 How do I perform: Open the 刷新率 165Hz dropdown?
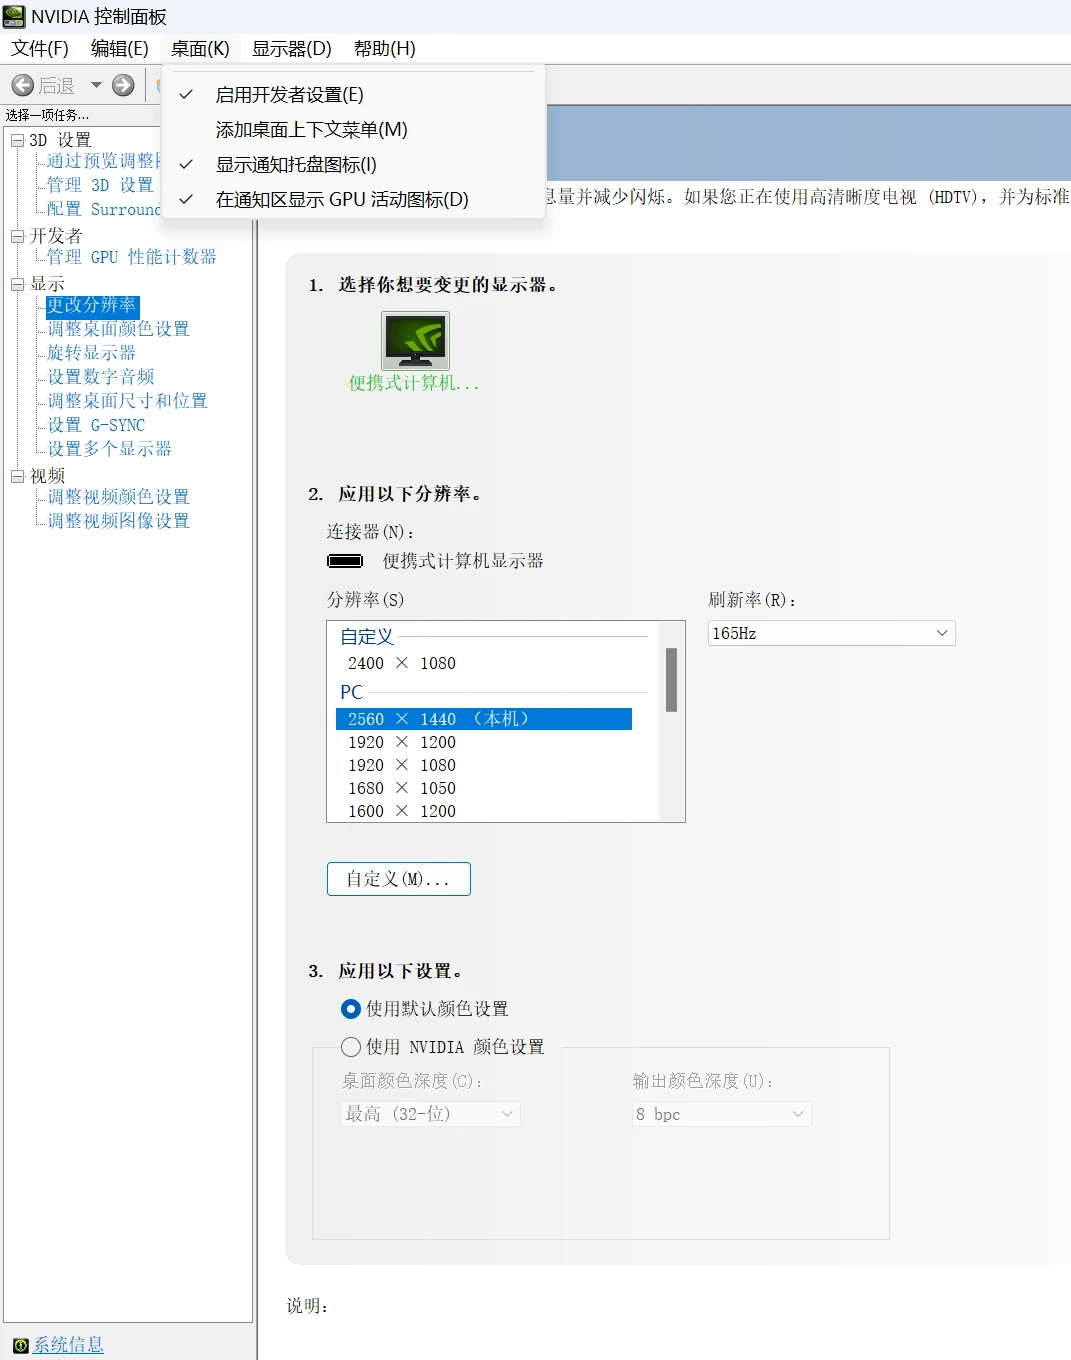(832, 633)
